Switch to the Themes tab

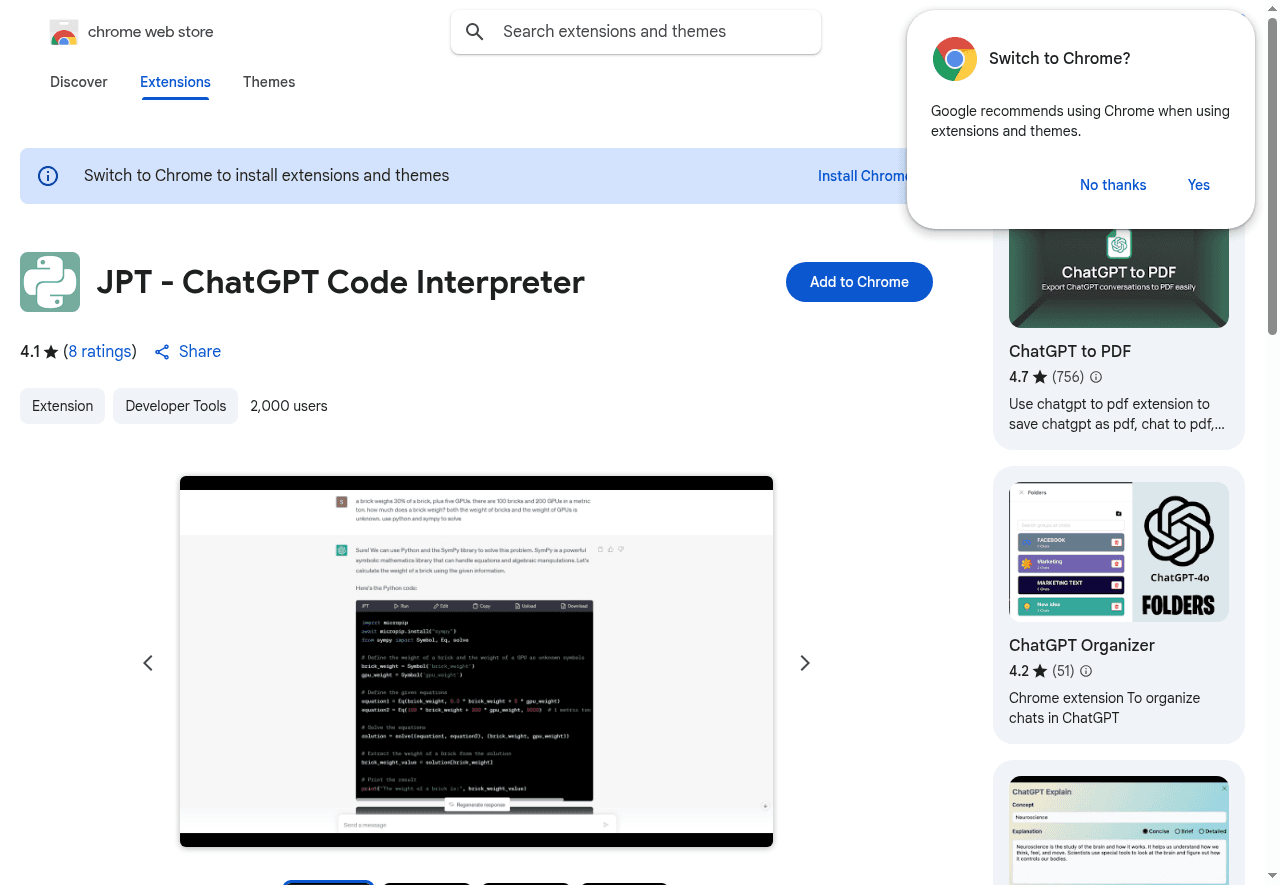(x=269, y=82)
